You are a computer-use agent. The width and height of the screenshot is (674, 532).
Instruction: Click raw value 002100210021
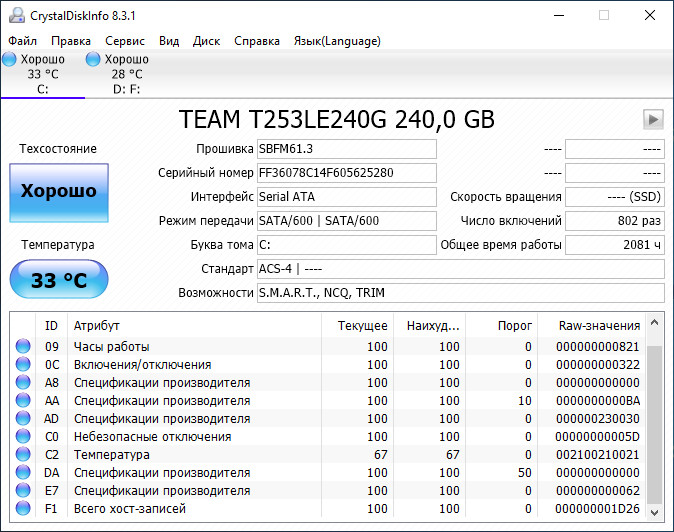click(597, 455)
